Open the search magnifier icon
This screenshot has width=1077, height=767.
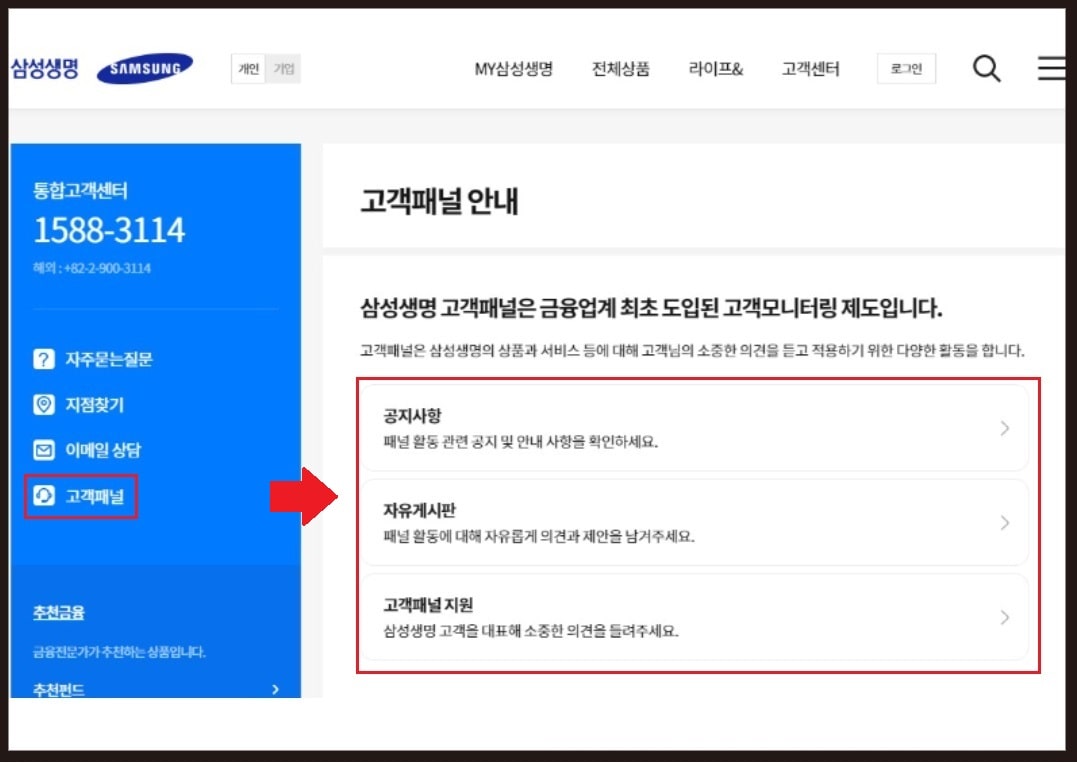point(986,68)
